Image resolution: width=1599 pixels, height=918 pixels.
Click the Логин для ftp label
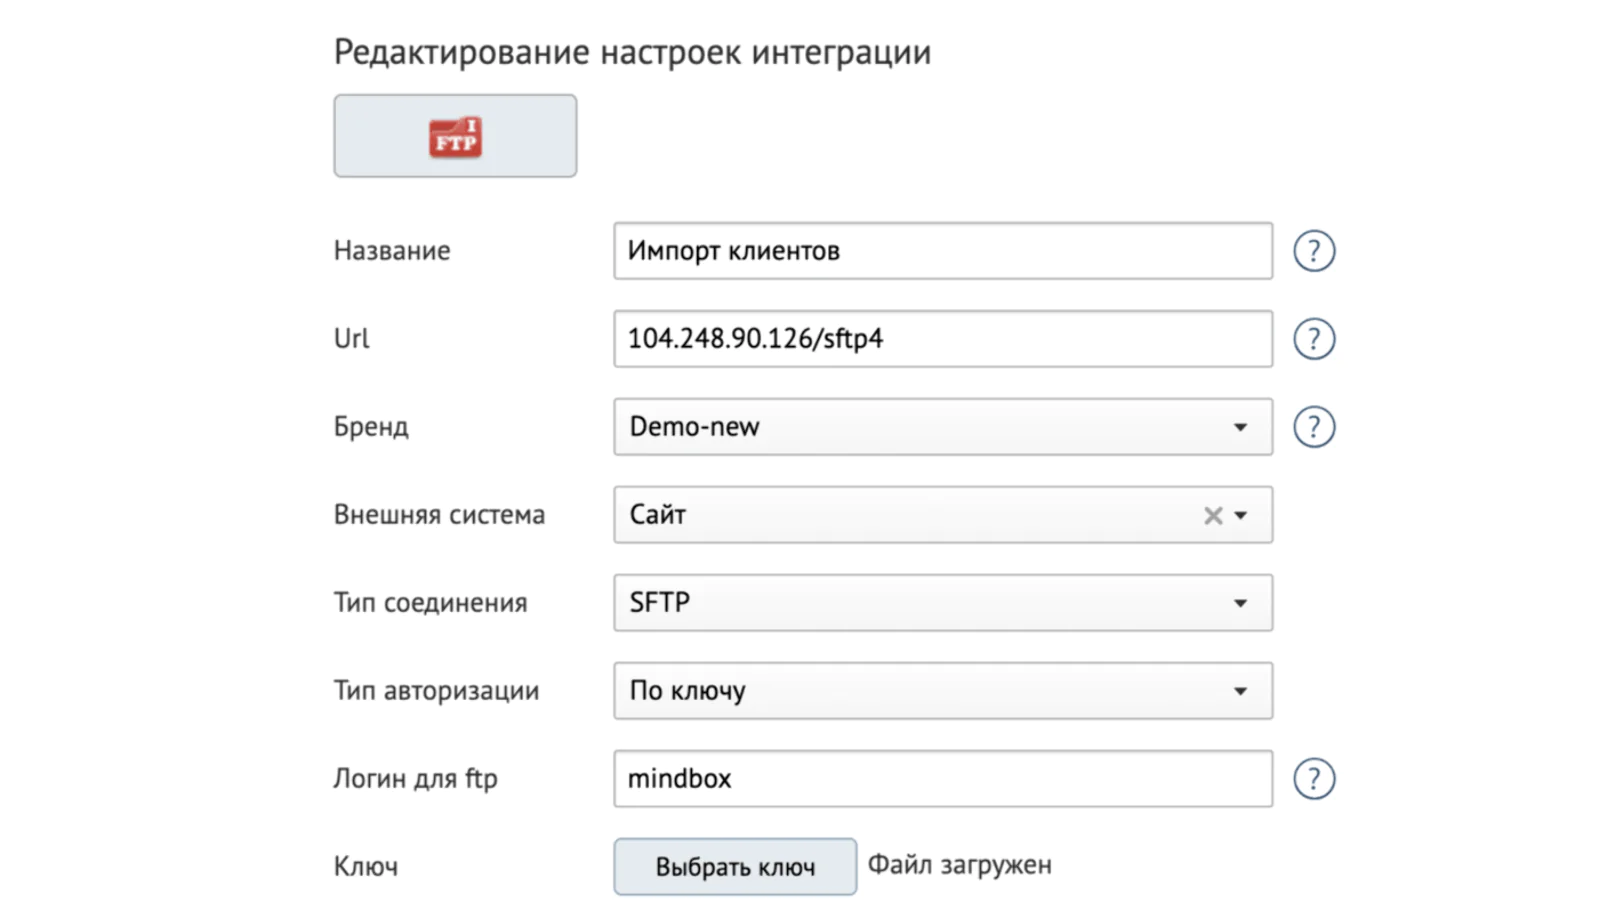click(415, 779)
